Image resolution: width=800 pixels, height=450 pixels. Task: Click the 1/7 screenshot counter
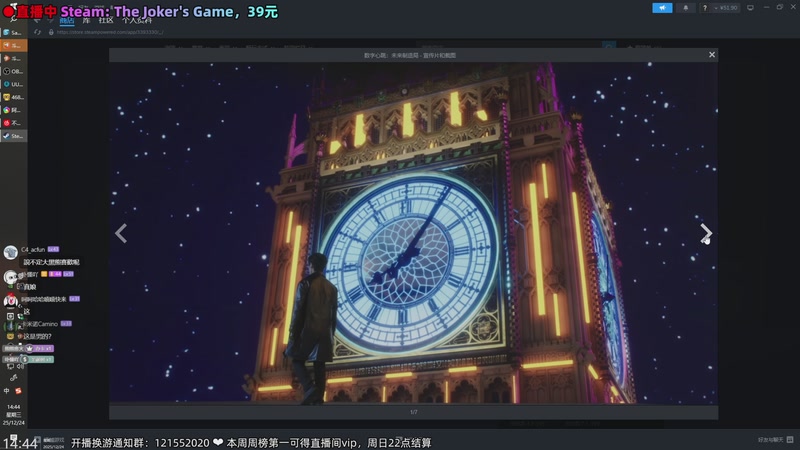(x=414, y=412)
